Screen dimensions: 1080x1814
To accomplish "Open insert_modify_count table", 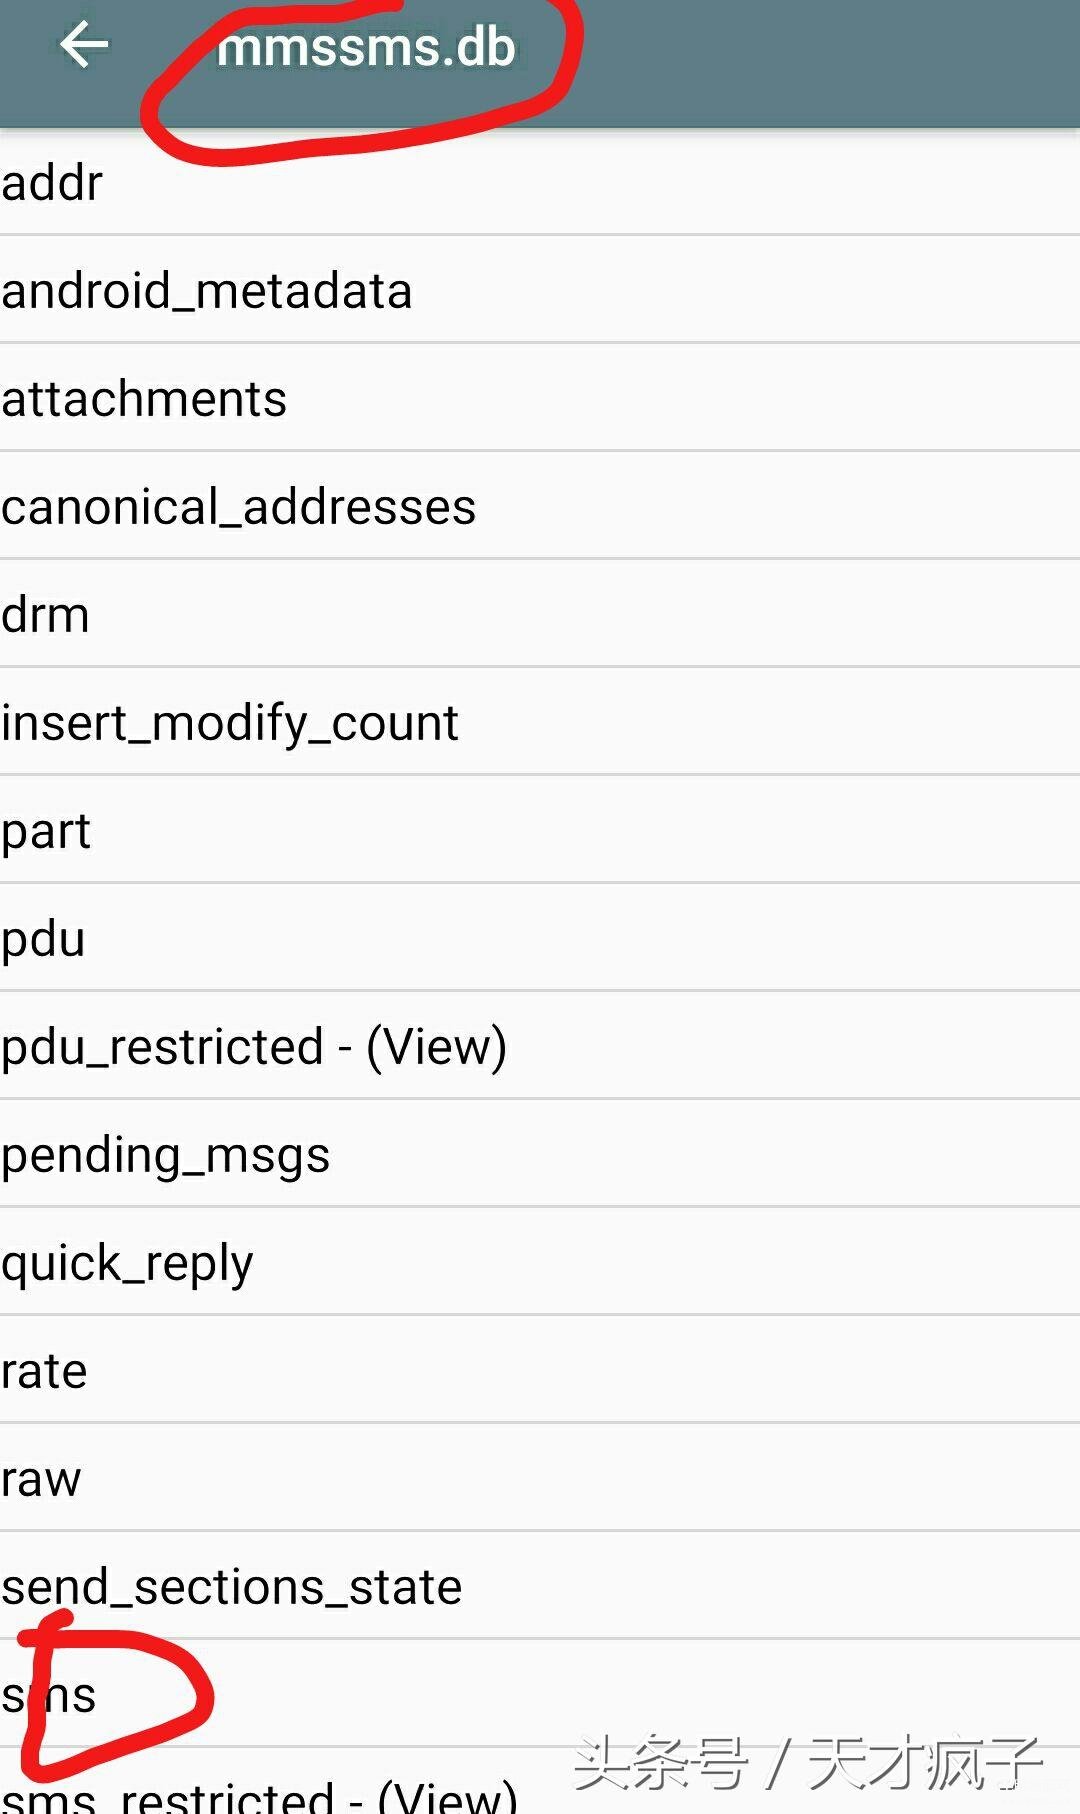I will [540, 722].
